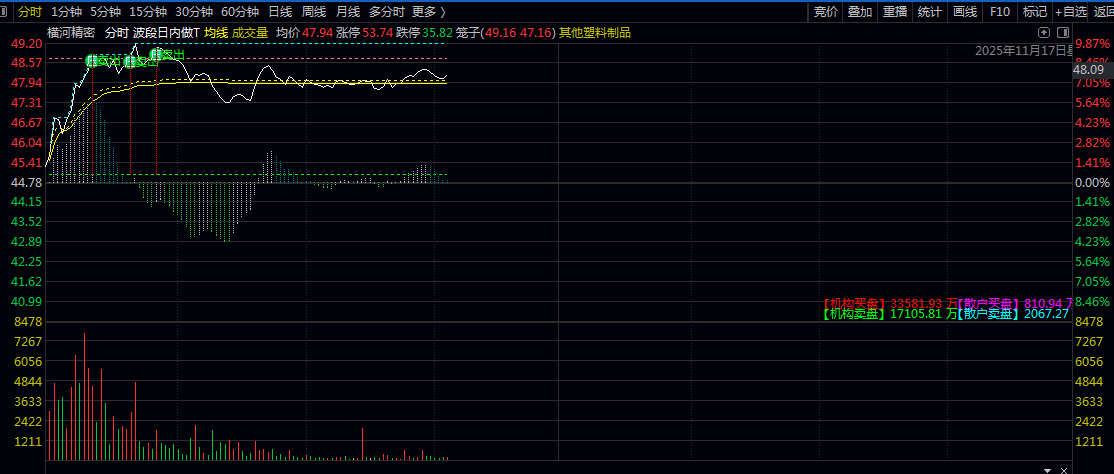Click the tallest red volume bar
1114x474 pixels.
pos(85,397)
